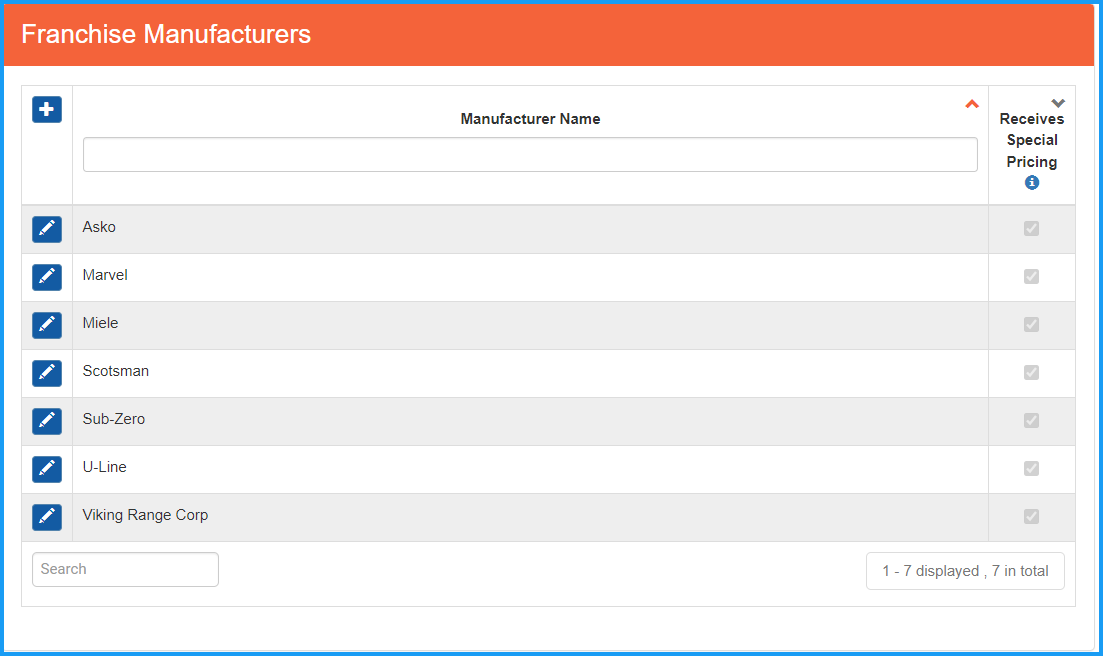Click the Search box below table
This screenshot has width=1103, height=656.
(x=125, y=569)
